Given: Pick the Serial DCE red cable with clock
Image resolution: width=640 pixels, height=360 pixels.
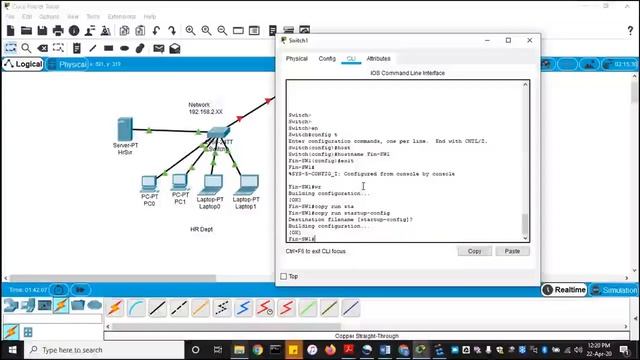Looking at the screenshot, I should pos(265,308).
